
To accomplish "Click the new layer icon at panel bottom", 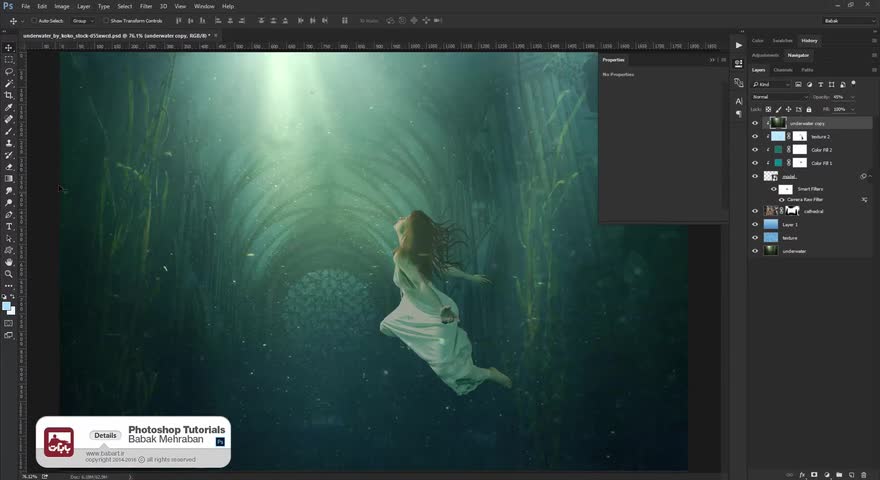I will 849,474.
